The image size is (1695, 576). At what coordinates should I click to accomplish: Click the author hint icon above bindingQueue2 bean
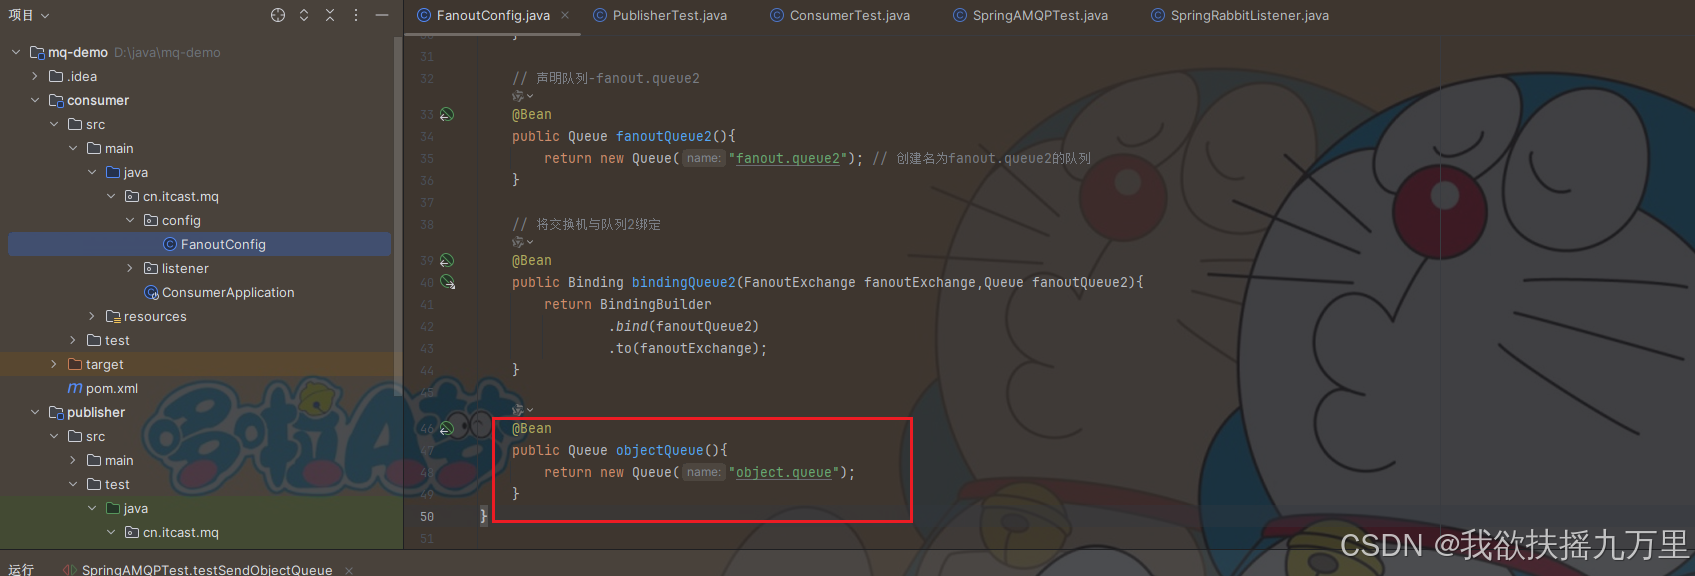click(522, 242)
